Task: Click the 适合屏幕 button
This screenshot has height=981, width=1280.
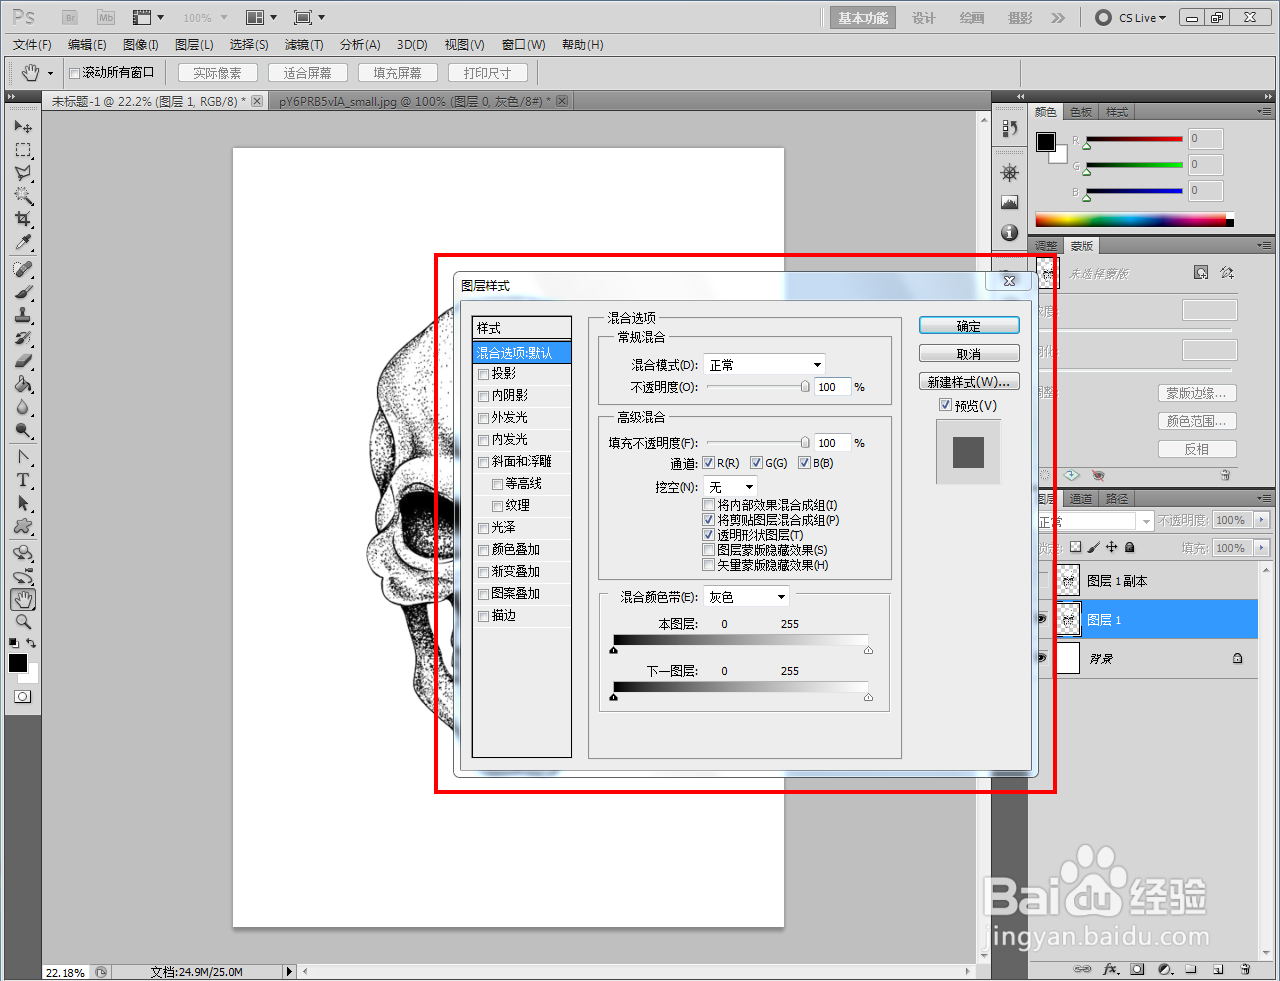Action: click(308, 73)
